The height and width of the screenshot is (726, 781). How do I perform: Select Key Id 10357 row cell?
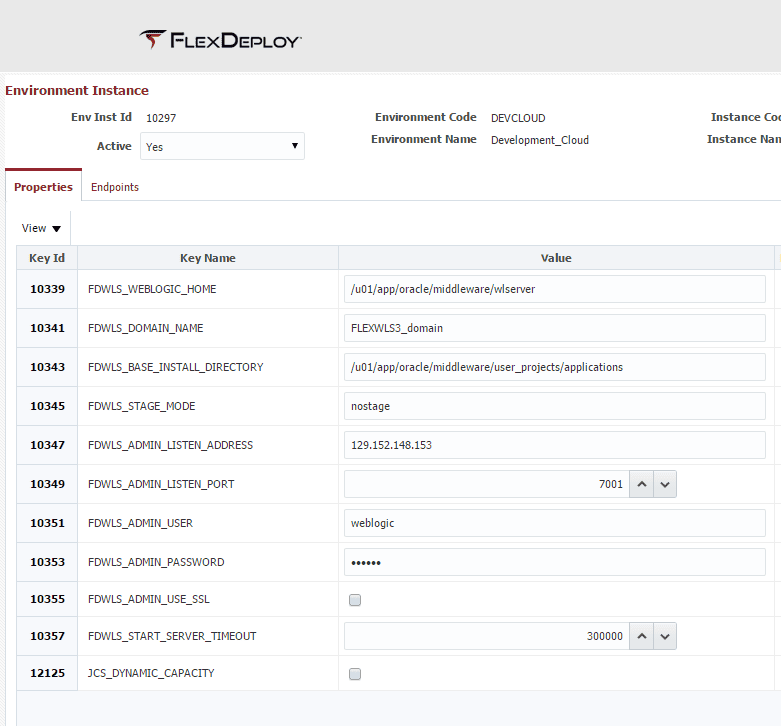click(x=47, y=636)
